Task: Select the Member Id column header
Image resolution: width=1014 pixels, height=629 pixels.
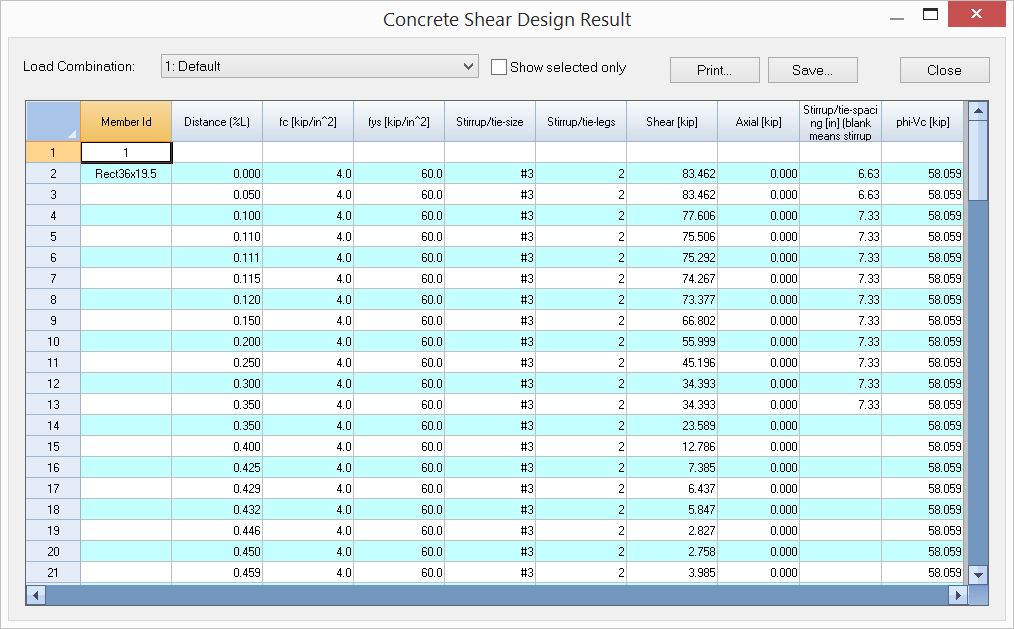Action: [125, 120]
